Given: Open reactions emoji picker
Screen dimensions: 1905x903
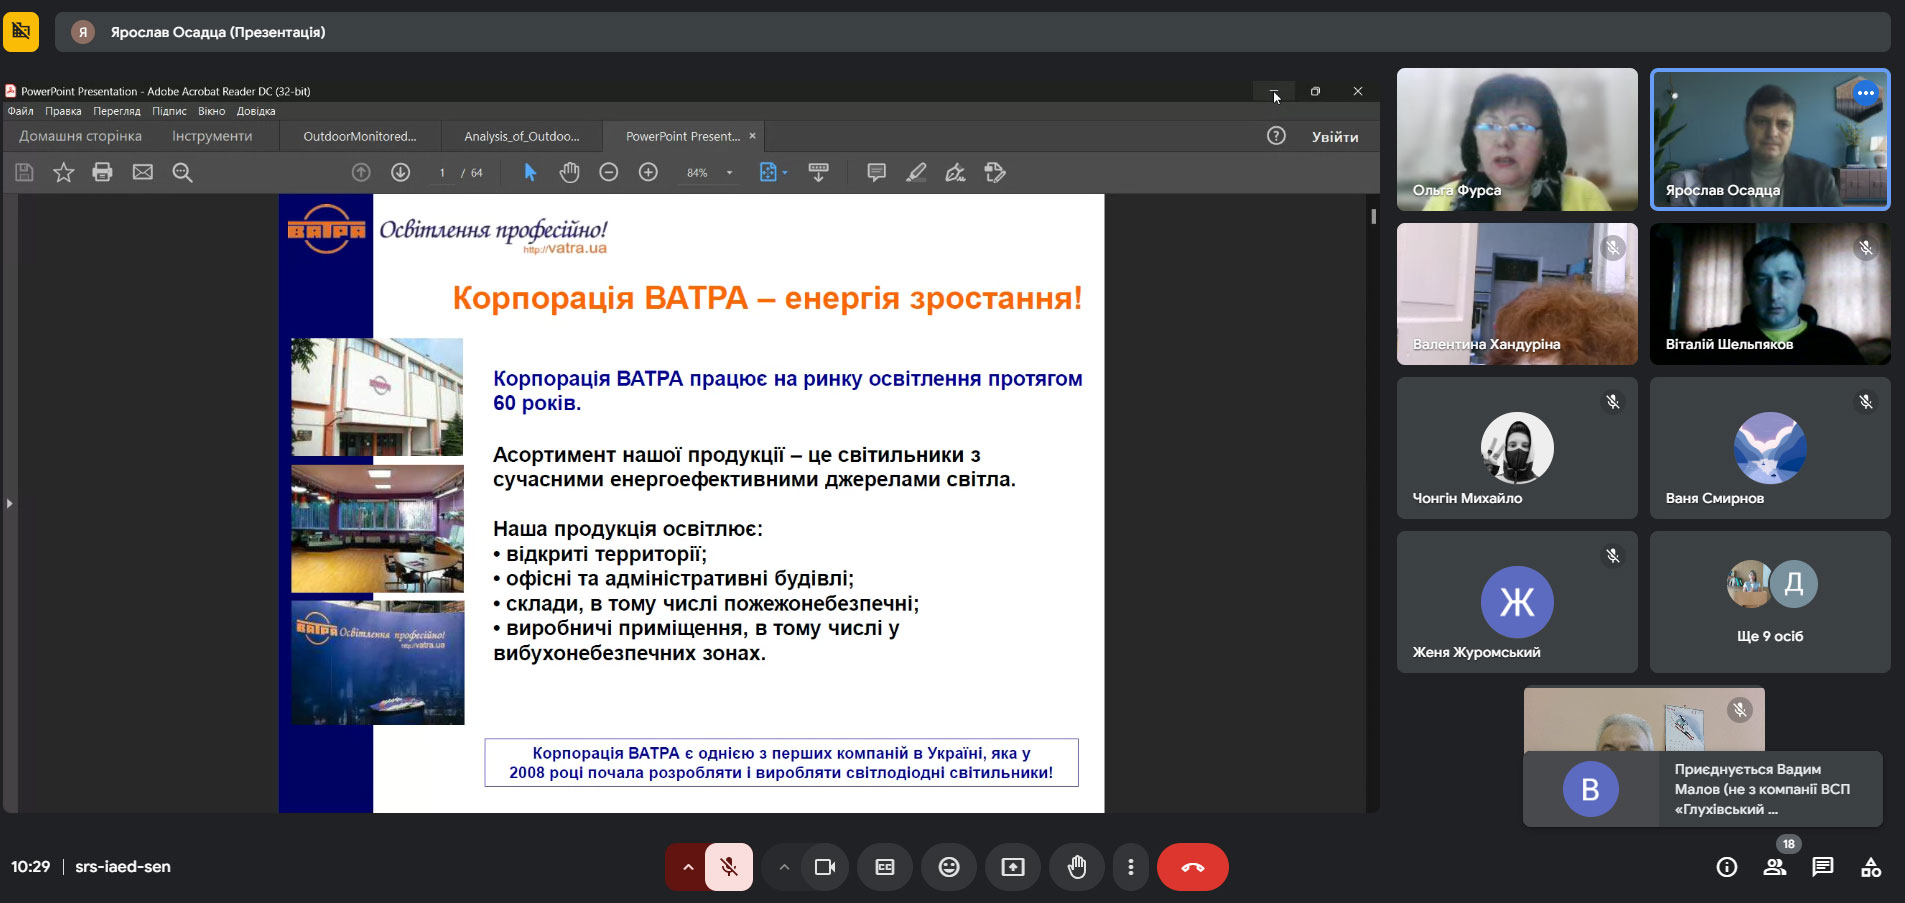Looking at the screenshot, I should click(949, 867).
